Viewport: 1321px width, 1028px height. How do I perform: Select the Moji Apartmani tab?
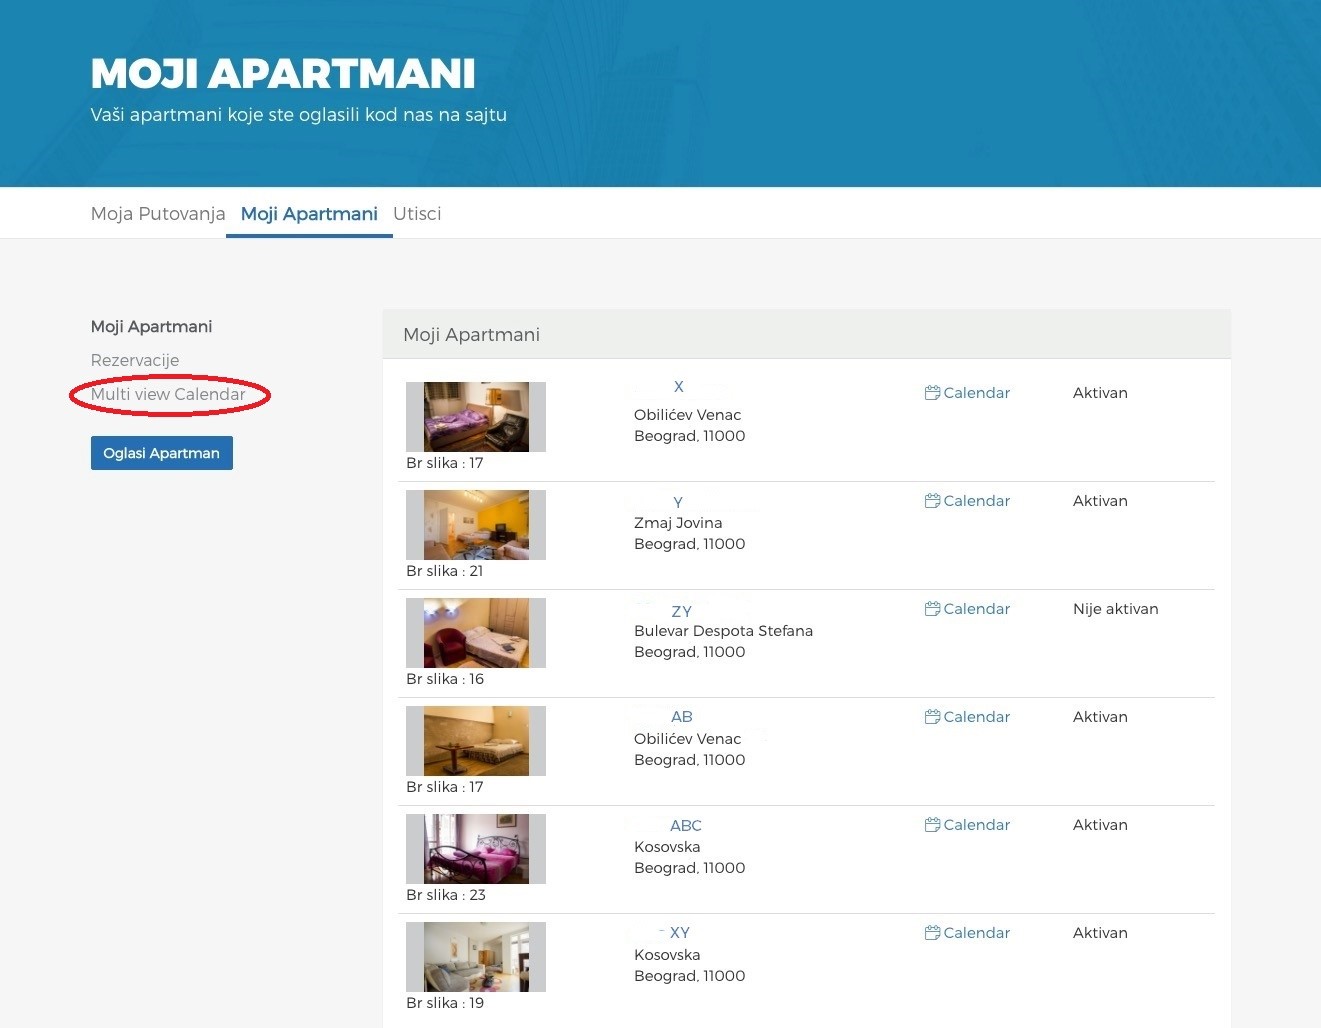[x=309, y=214]
